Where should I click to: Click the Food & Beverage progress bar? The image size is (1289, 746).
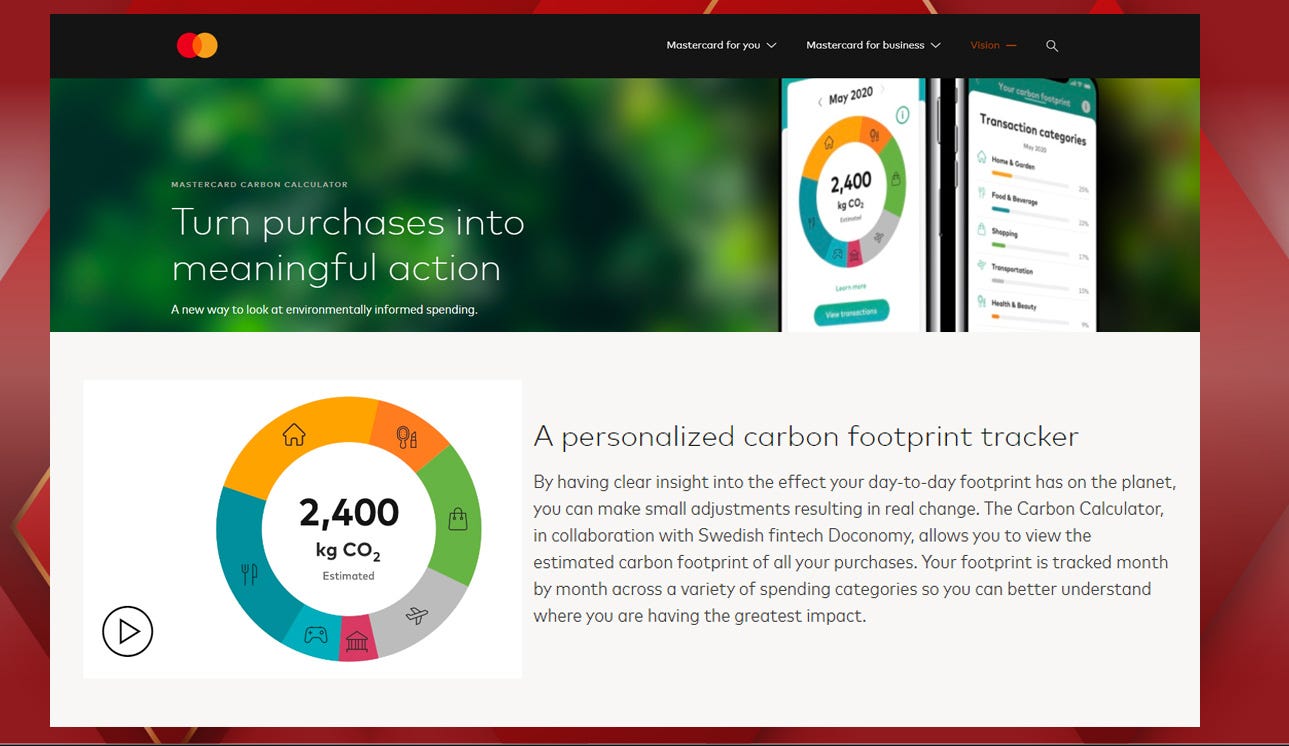tap(1030, 214)
